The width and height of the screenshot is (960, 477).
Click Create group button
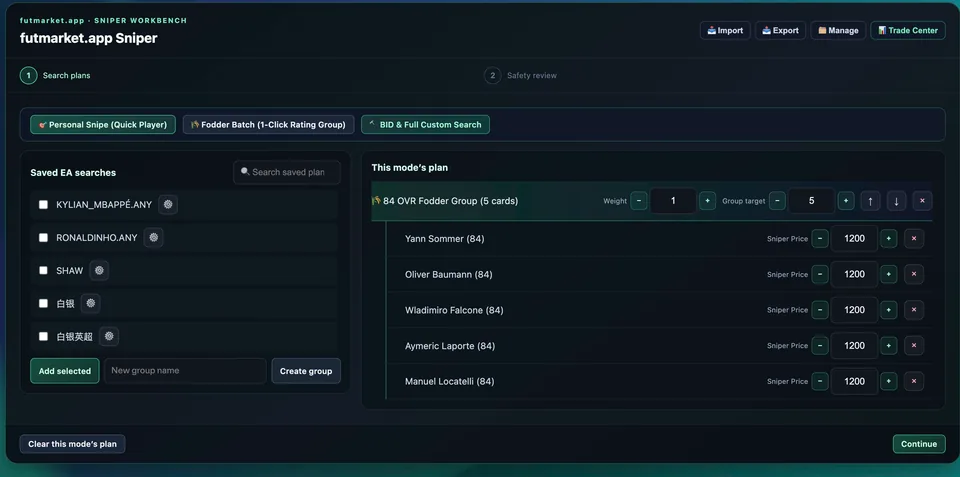[306, 371]
